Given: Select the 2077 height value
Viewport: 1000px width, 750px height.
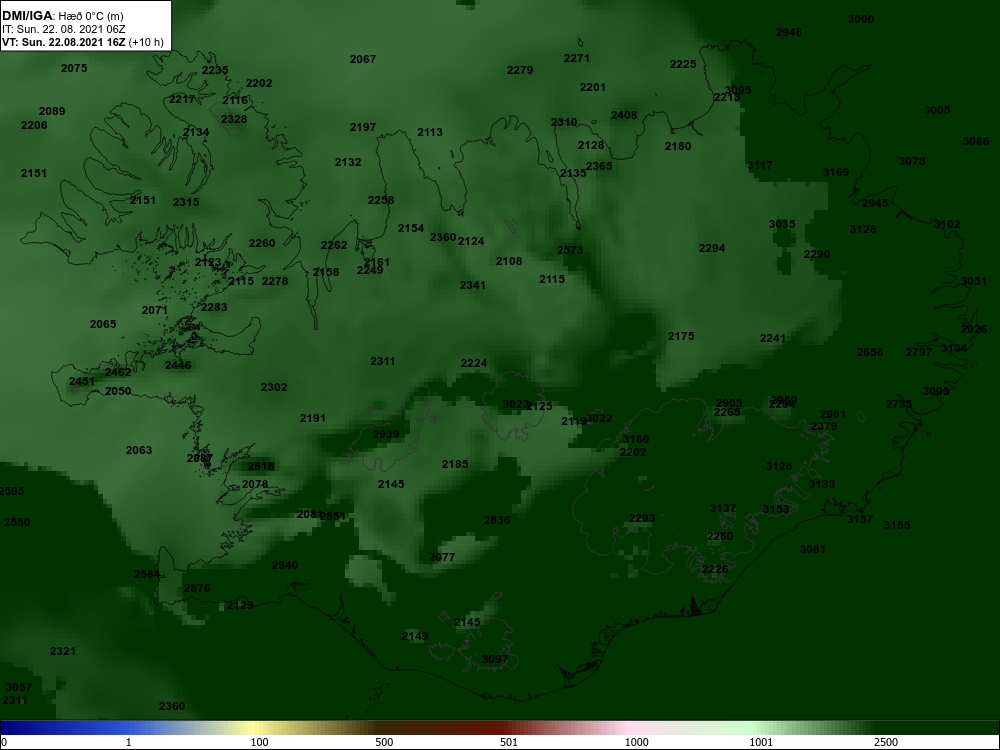Looking at the screenshot, I should pyautogui.click(x=442, y=557).
